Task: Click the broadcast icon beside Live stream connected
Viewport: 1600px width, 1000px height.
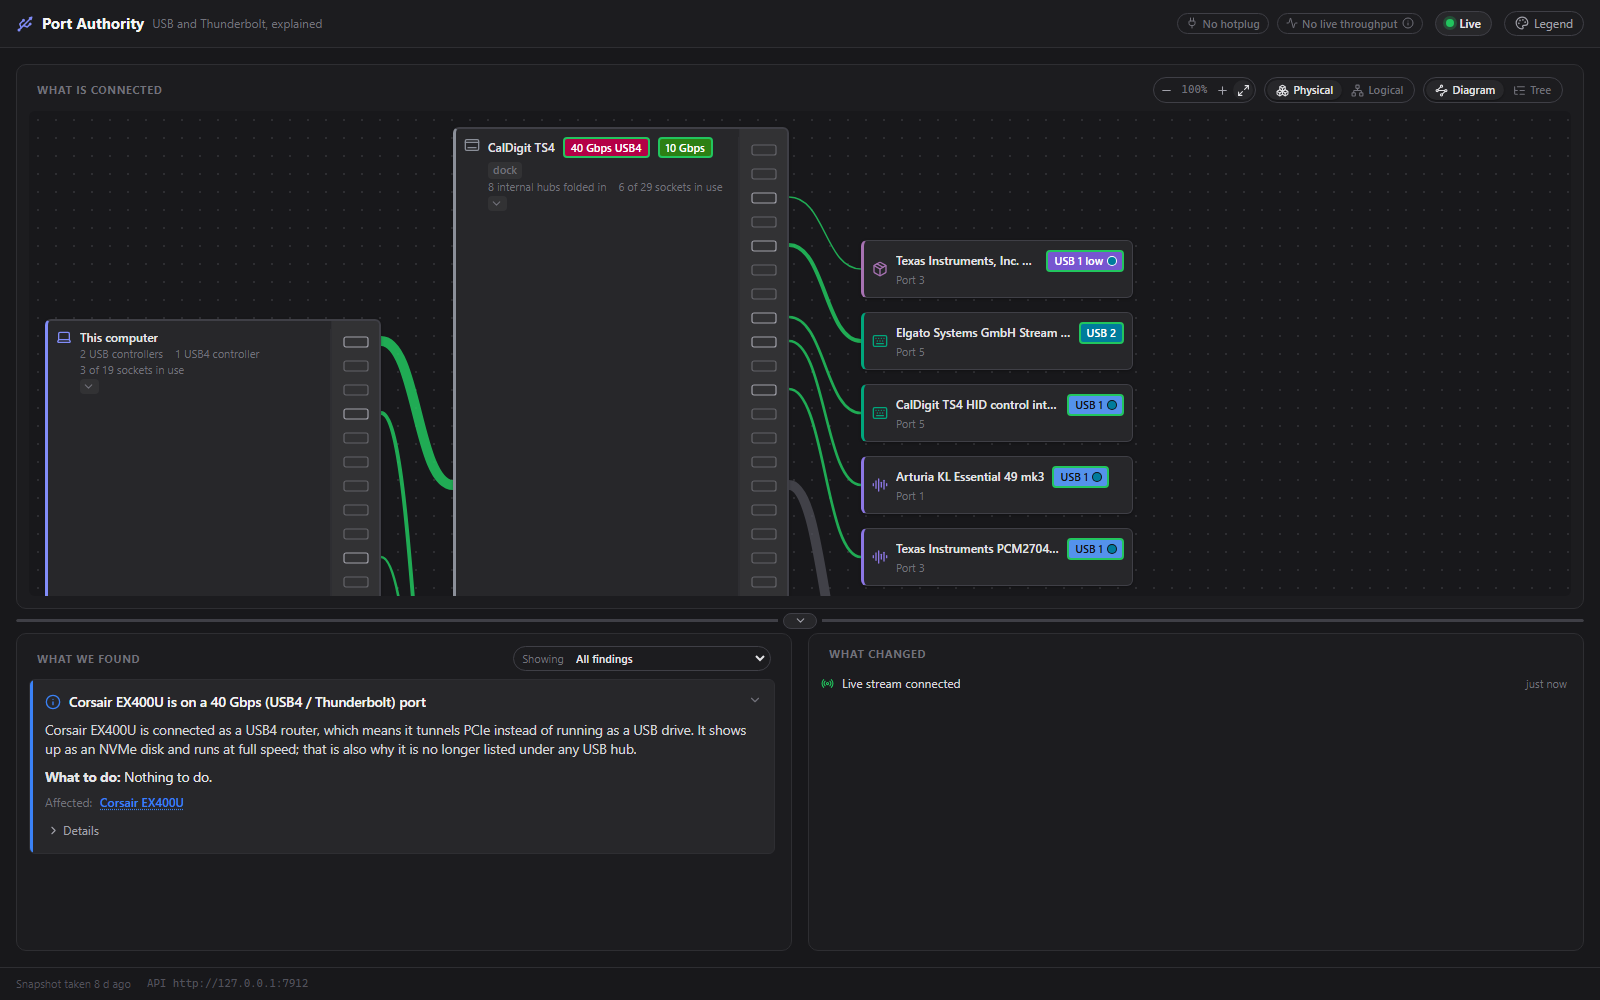Action: point(828,684)
